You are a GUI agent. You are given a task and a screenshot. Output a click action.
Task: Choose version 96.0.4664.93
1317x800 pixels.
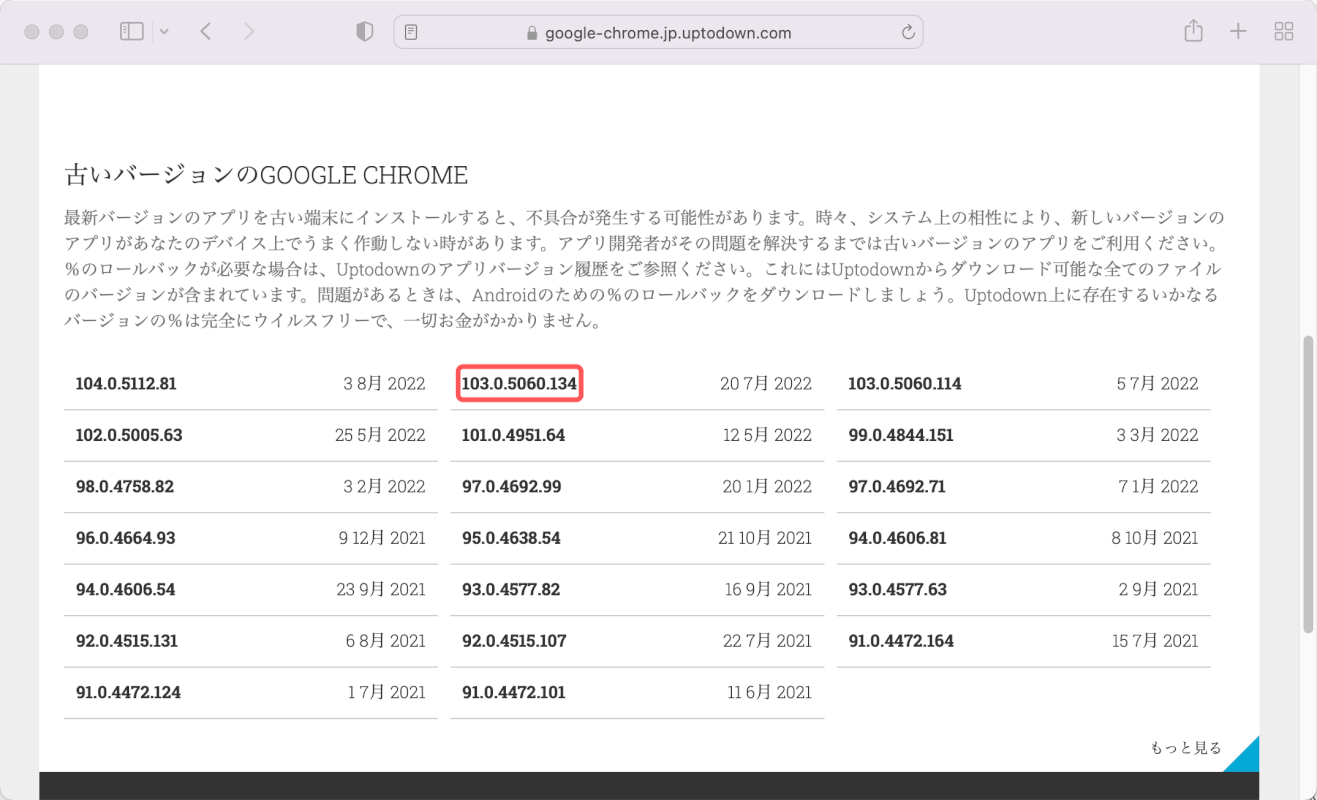126,538
